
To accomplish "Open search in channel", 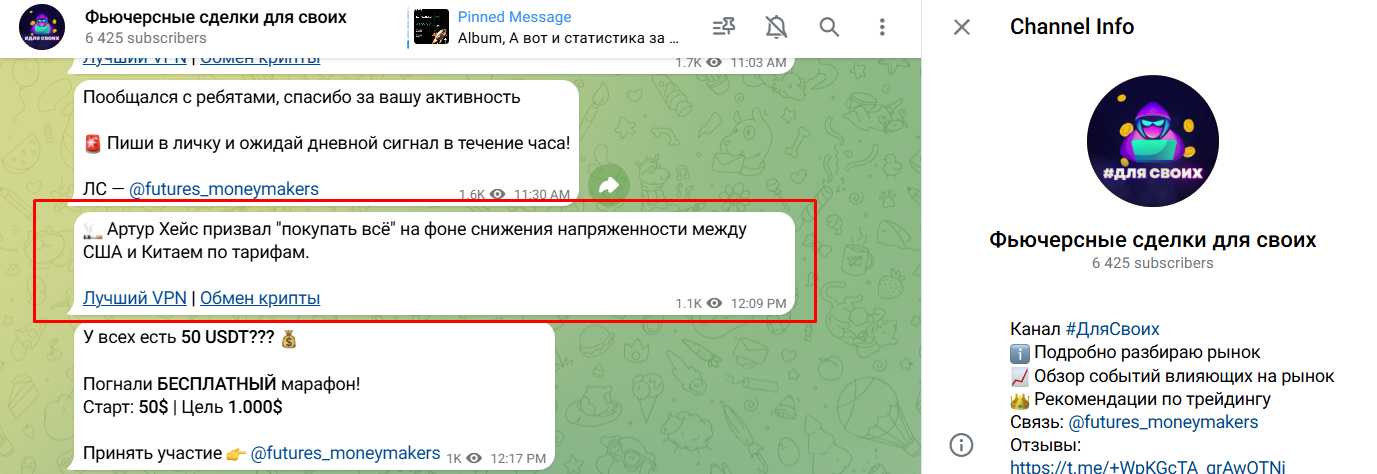I will pos(829,27).
